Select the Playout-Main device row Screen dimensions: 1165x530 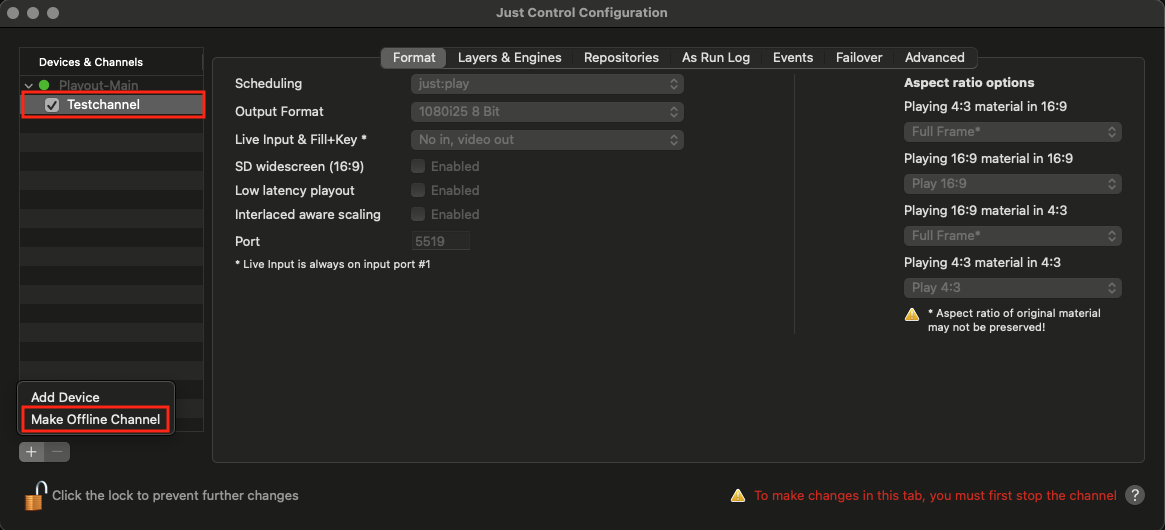click(111, 85)
